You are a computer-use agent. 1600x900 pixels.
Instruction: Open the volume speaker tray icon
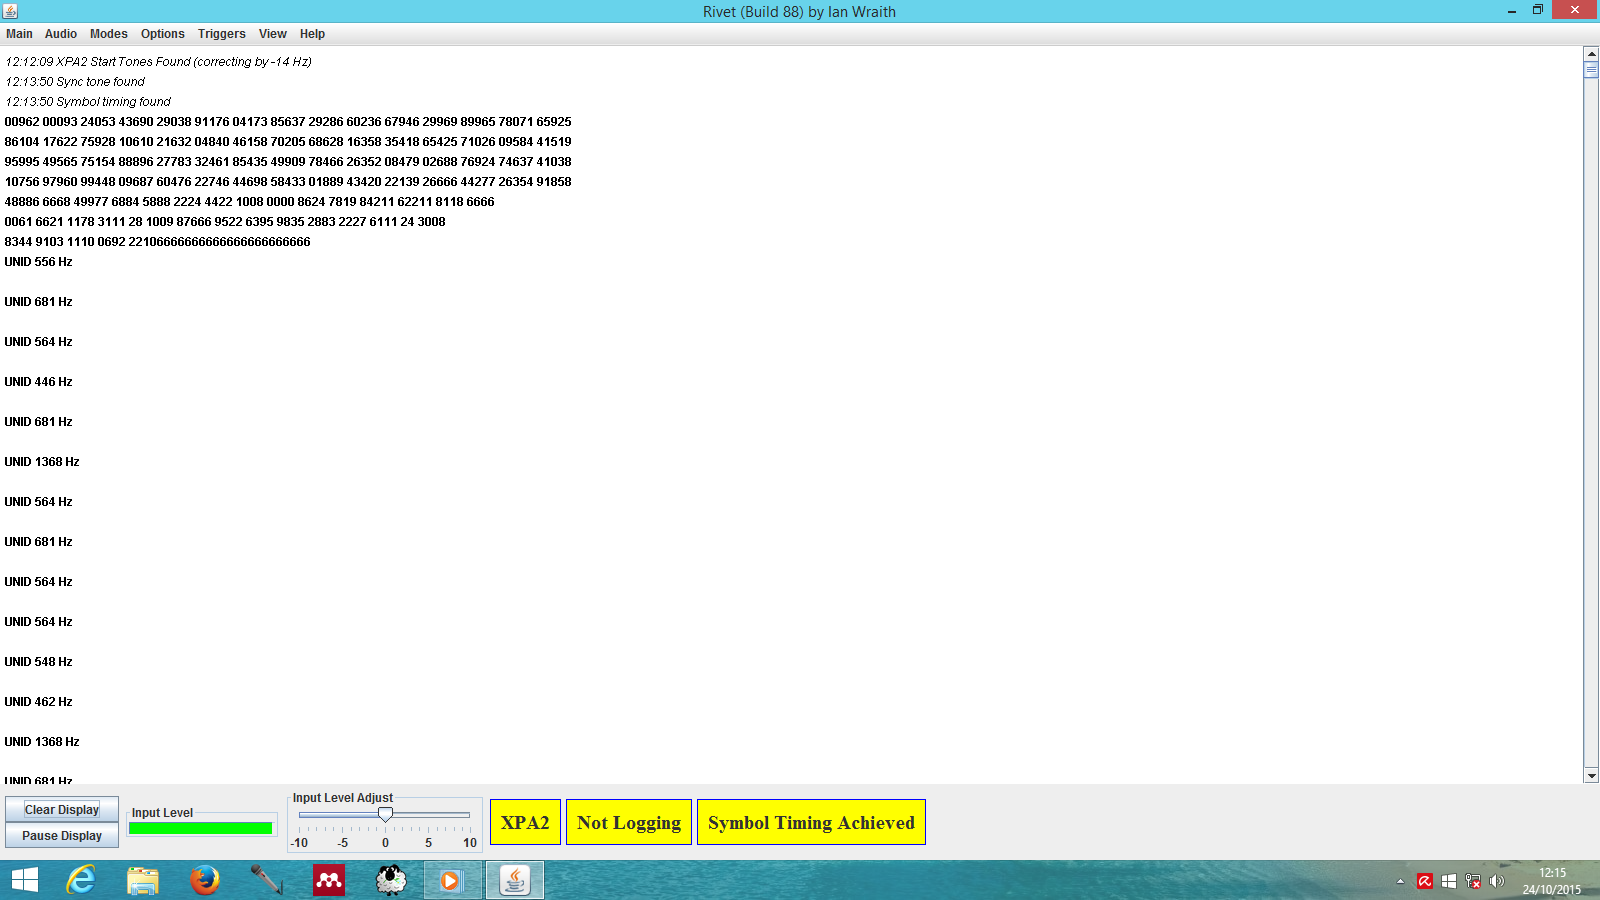coord(1497,881)
